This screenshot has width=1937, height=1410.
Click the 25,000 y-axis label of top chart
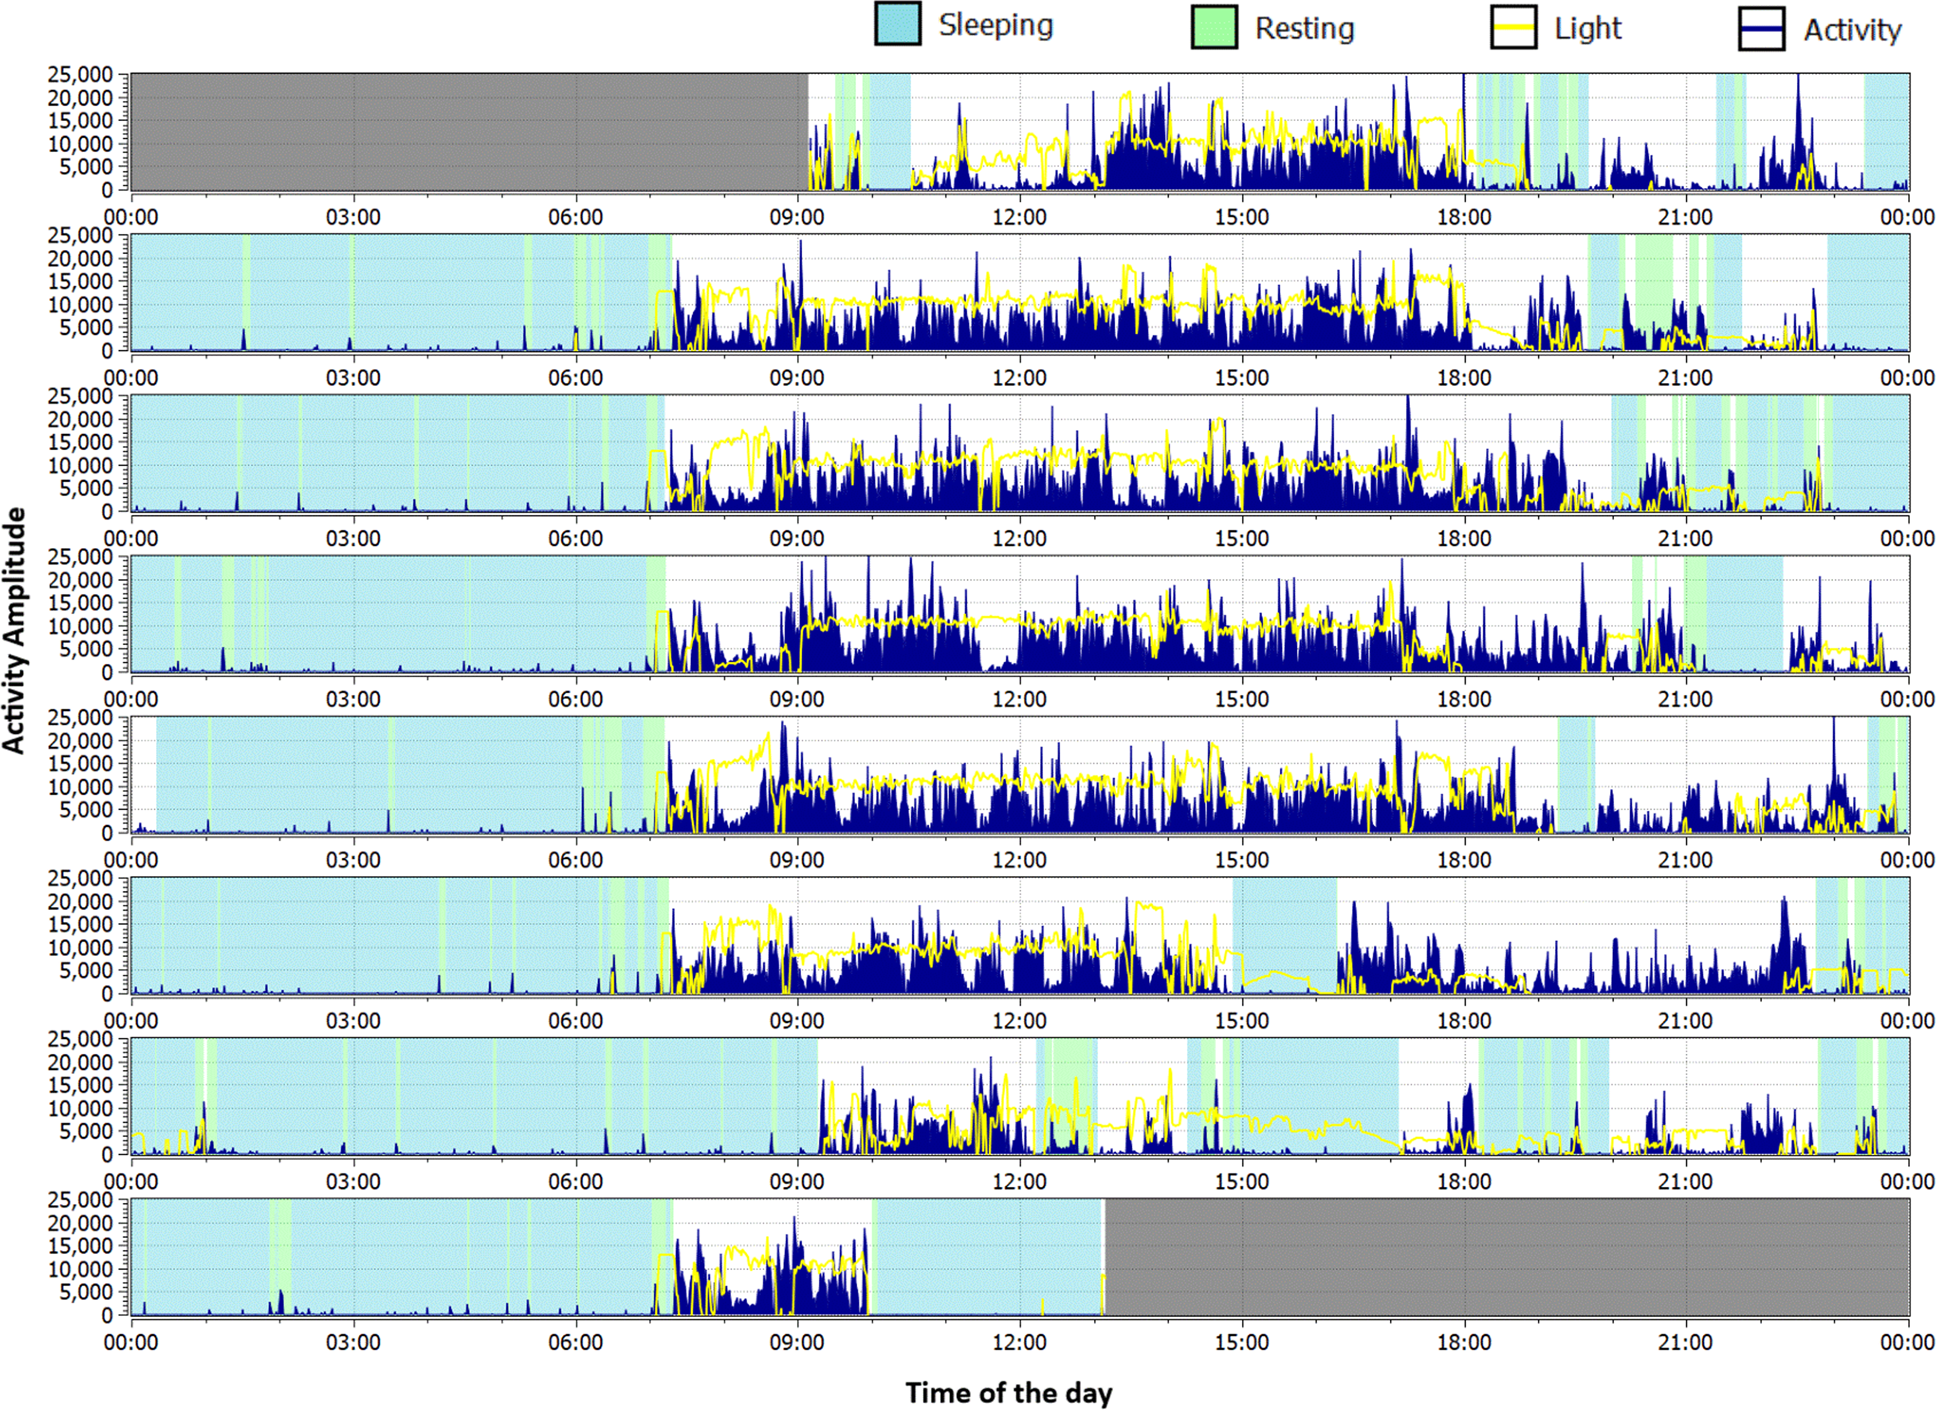(80, 75)
